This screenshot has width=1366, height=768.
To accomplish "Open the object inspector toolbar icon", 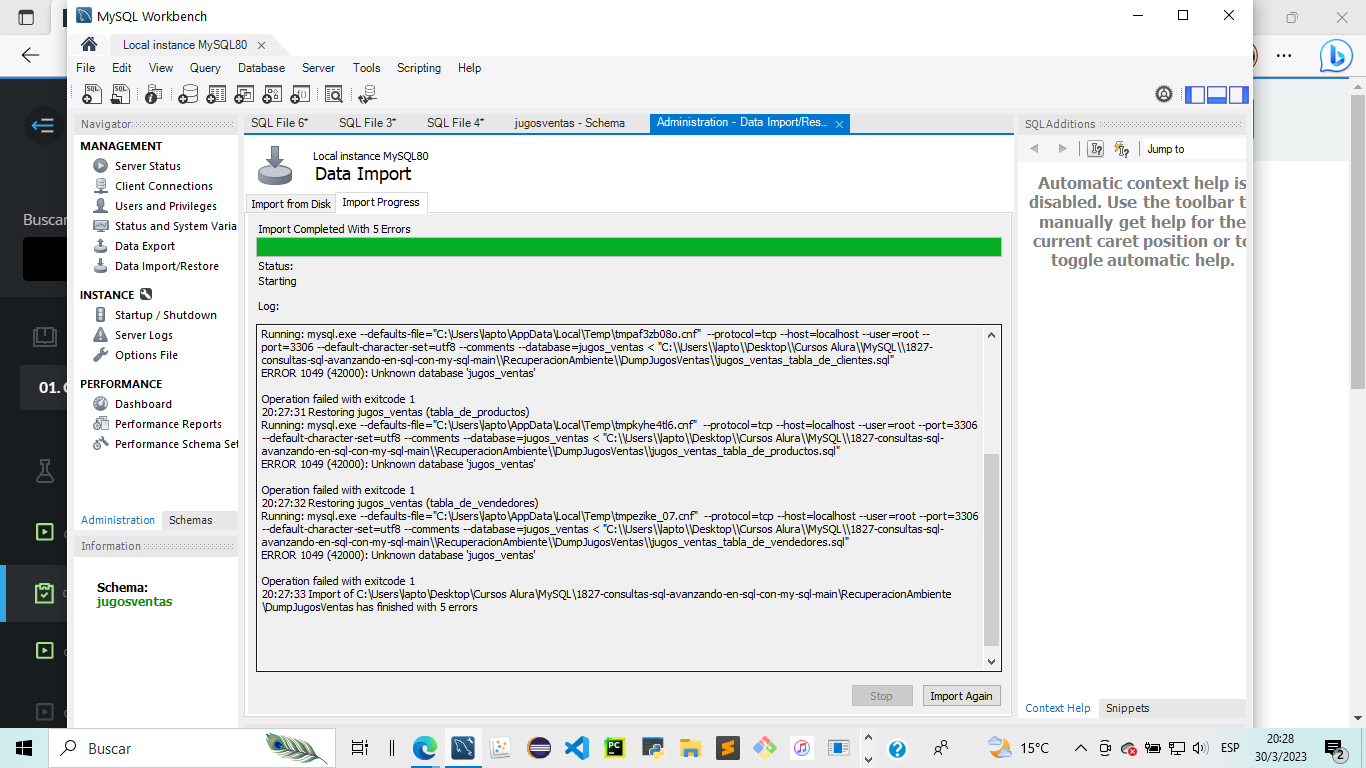I will (153, 94).
